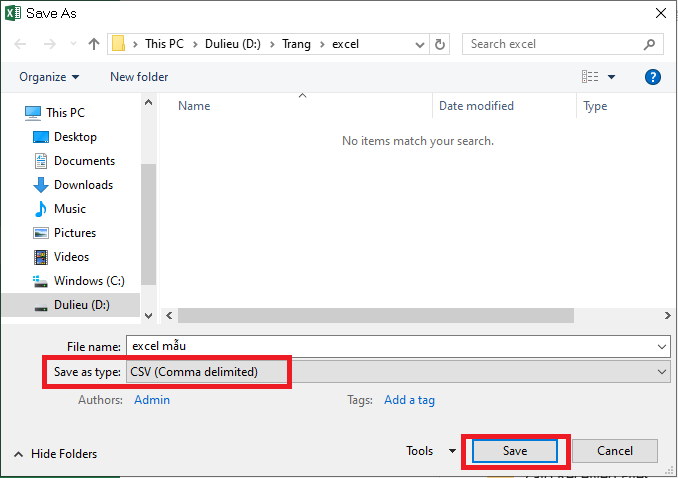The image size is (678, 478).
Task: Open Pictures in the navigation pane
Action: pyautogui.click(x=75, y=233)
